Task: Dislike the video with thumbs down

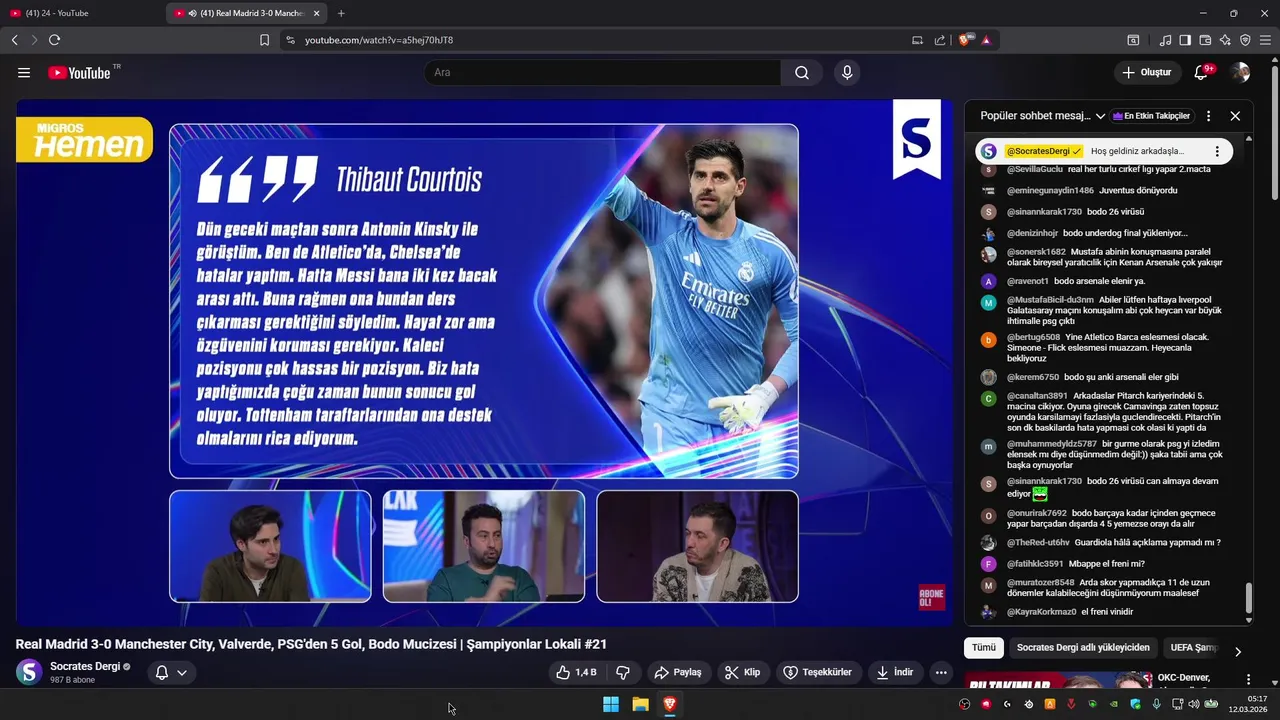Action: [623, 672]
